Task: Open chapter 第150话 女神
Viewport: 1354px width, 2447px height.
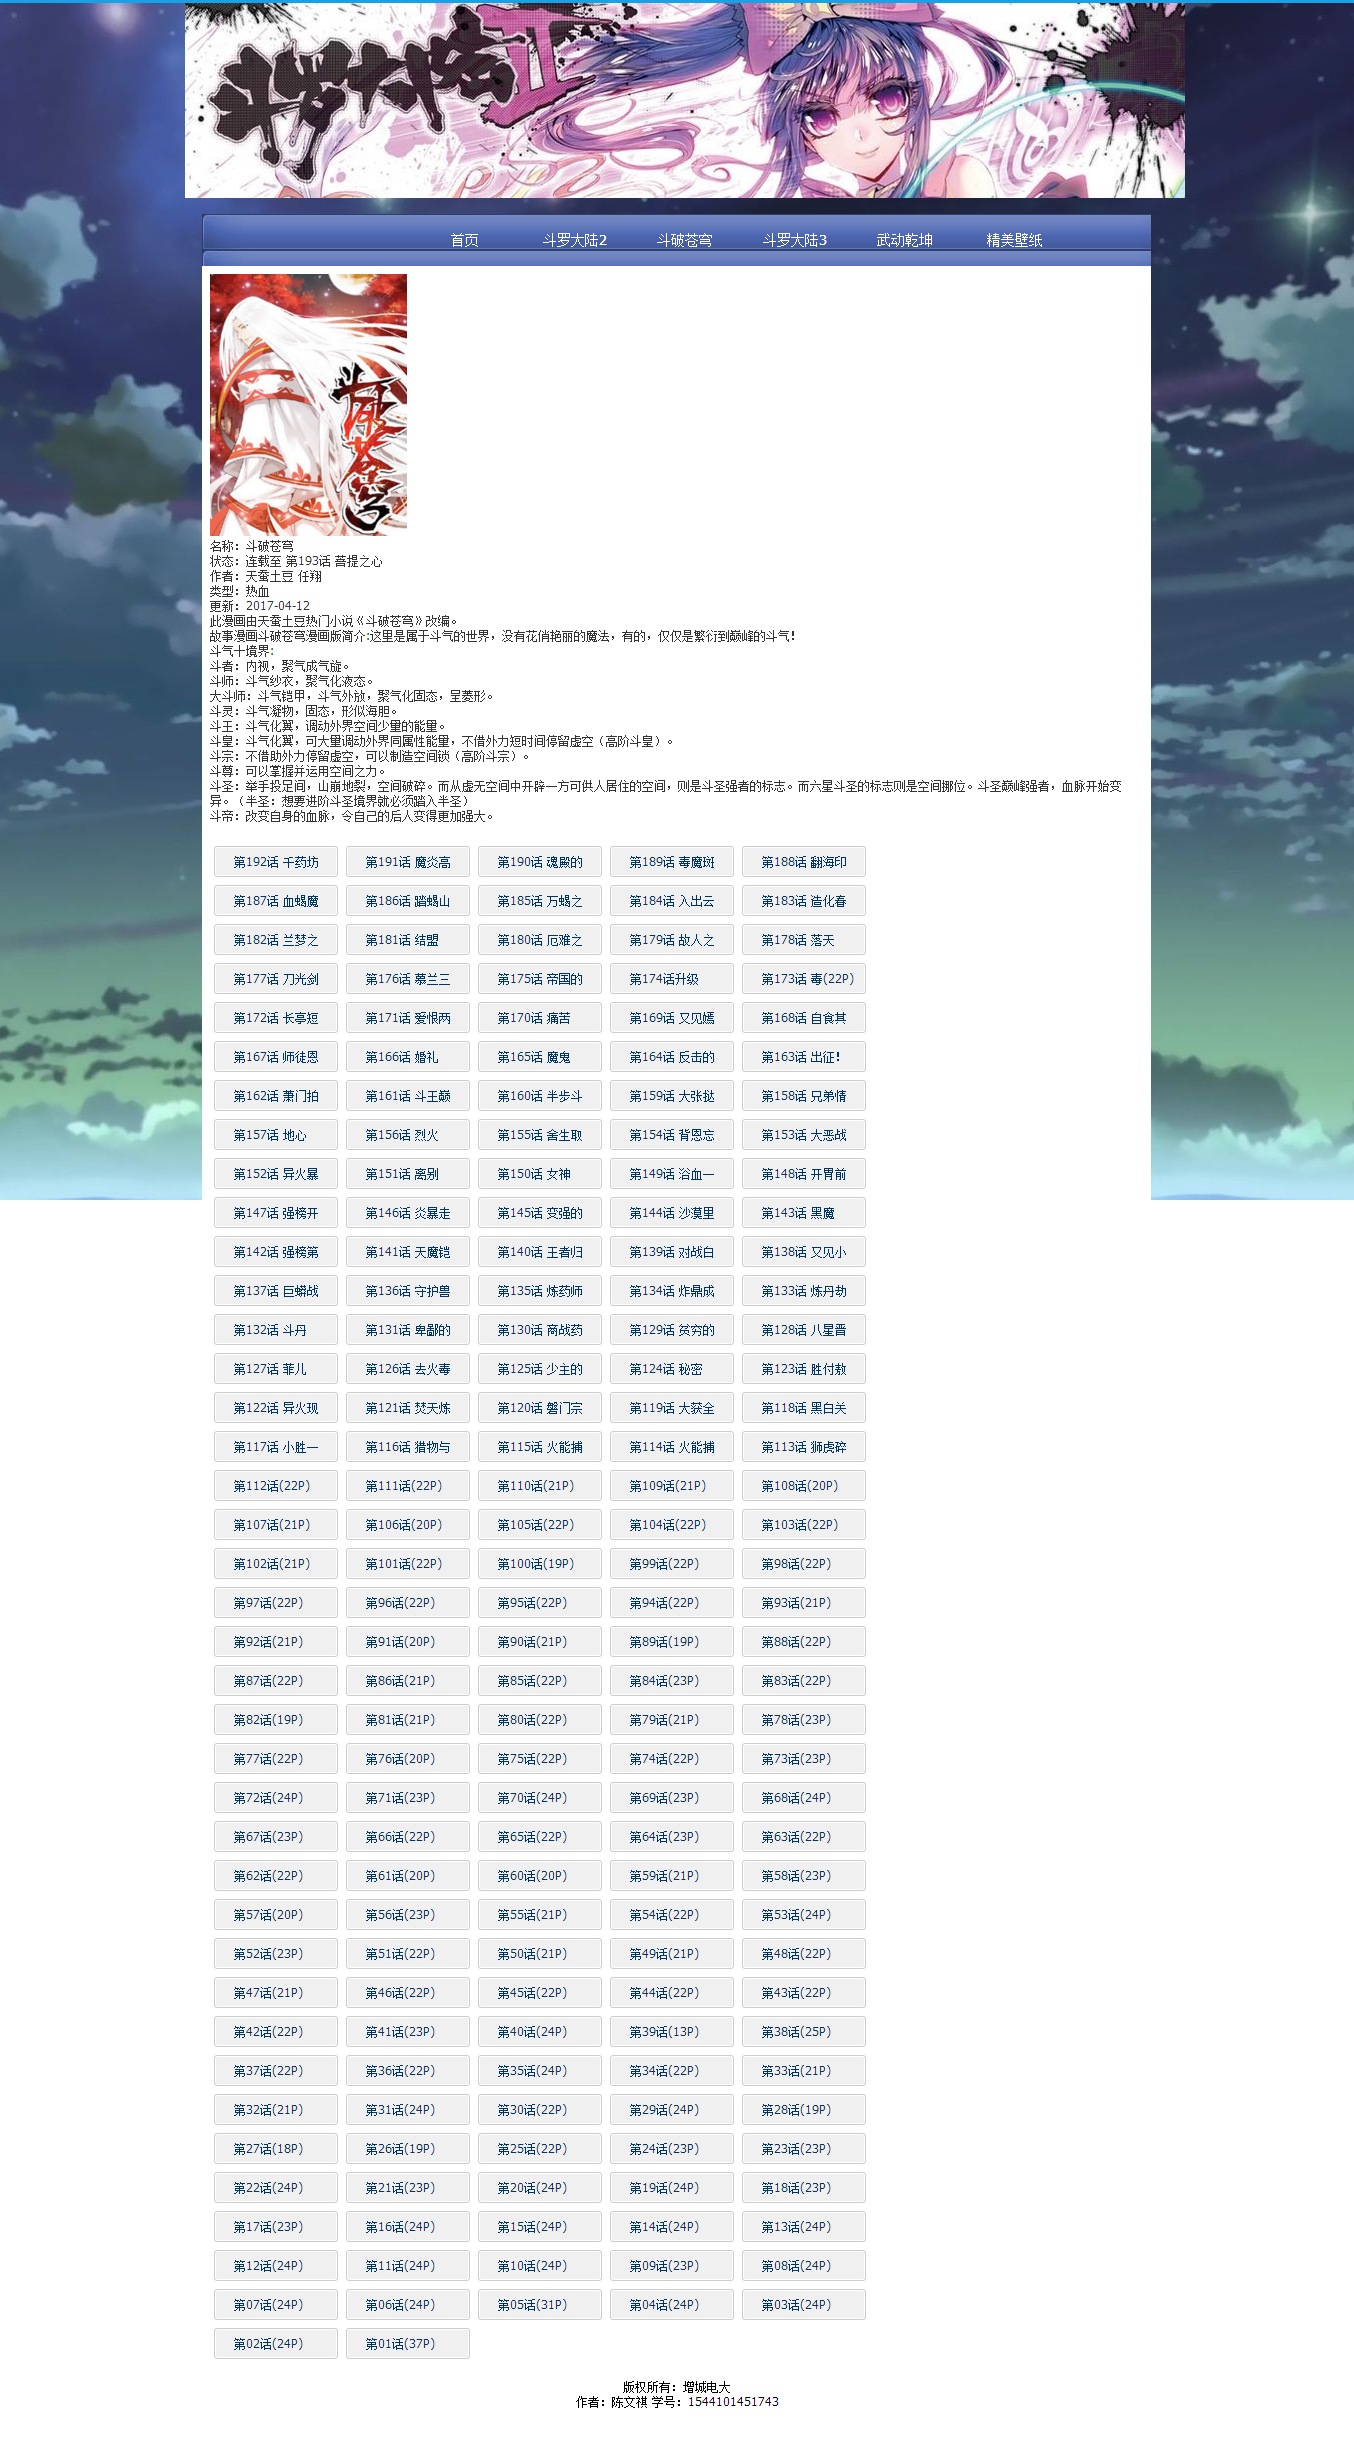Action: [x=540, y=1174]
